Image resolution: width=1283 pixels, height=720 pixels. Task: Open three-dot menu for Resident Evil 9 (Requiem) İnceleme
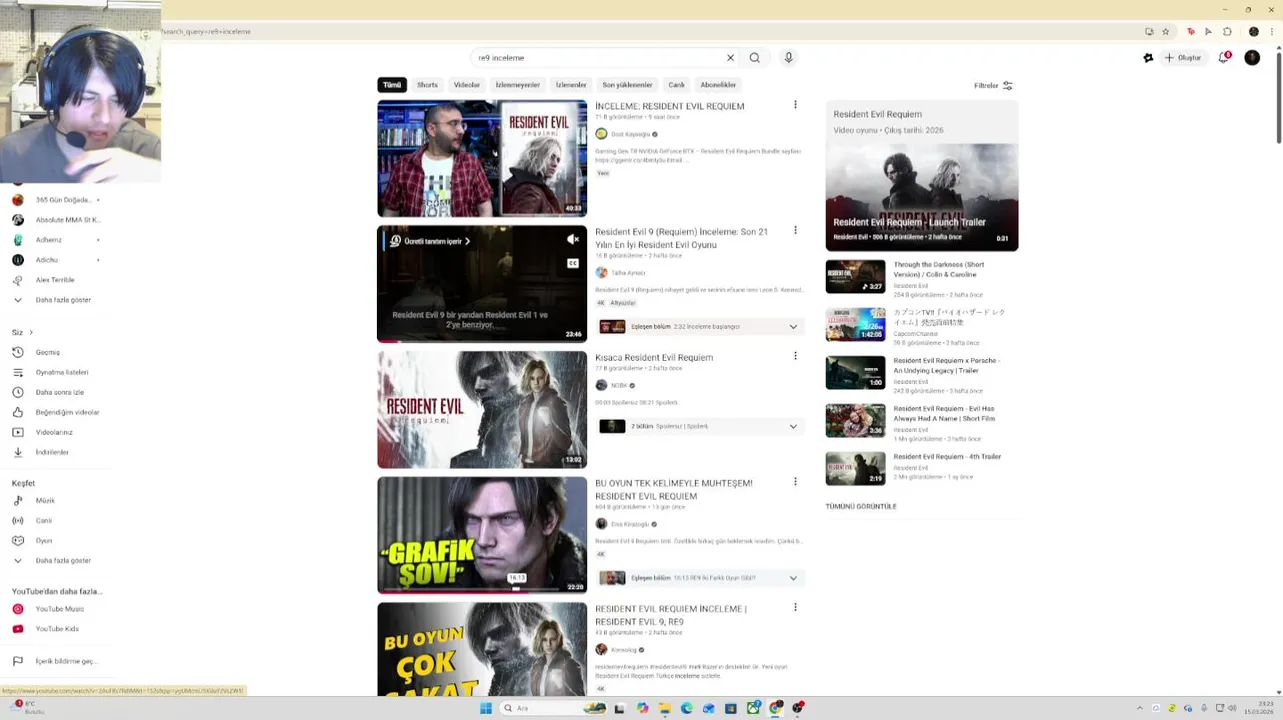pos(795,231)
